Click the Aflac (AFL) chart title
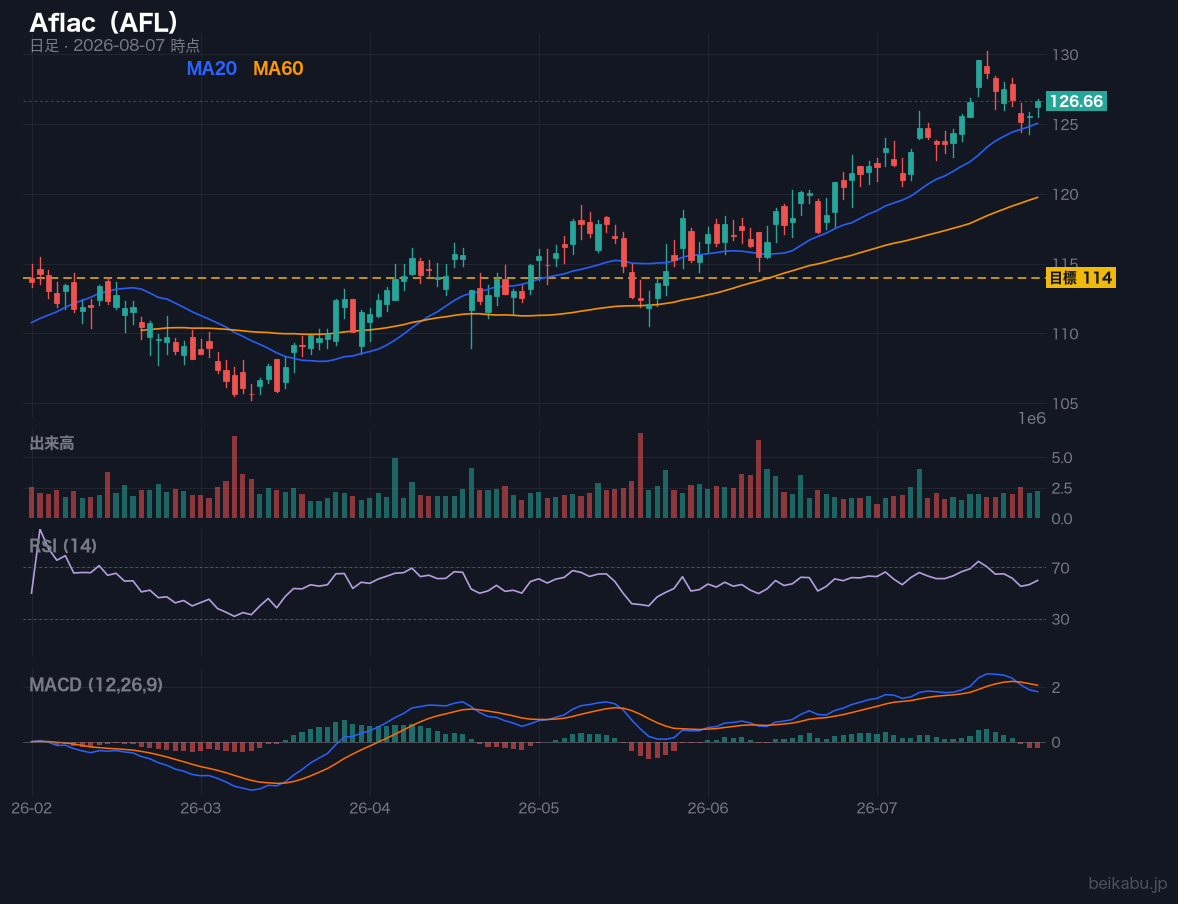The height and width of the screenshot is (904, 1178). (x=104, y=22)
